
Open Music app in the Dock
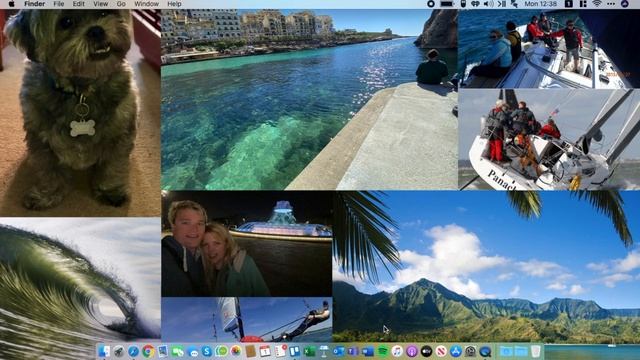[x=397, y=351]
